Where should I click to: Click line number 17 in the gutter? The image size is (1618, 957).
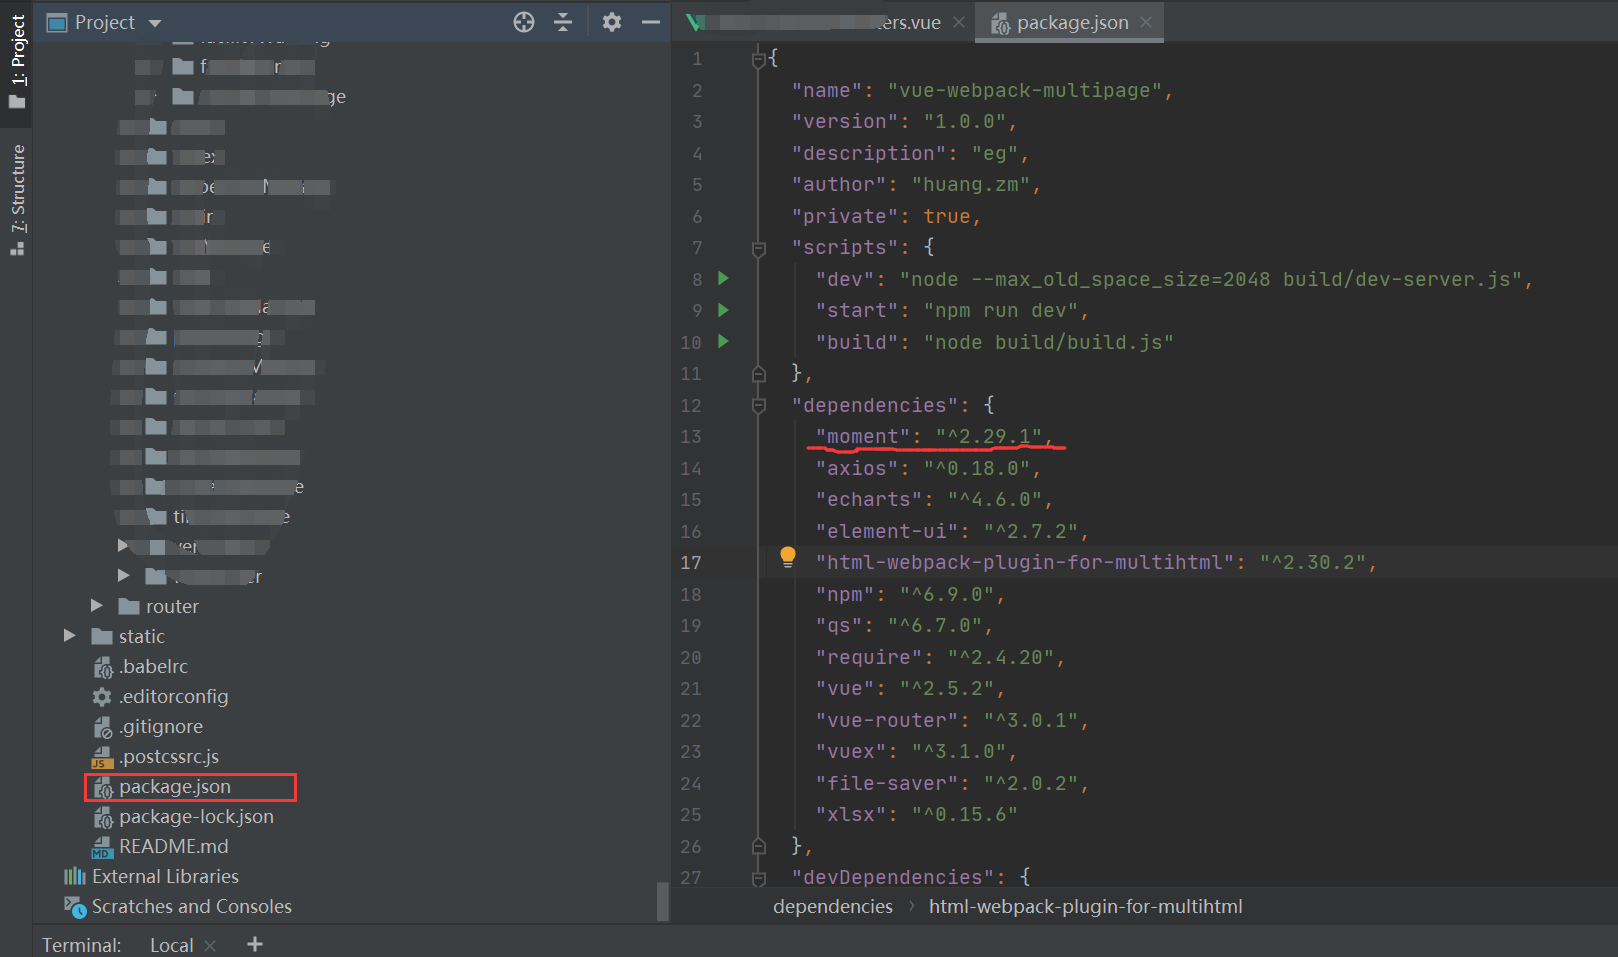click(x=691, y=562)
